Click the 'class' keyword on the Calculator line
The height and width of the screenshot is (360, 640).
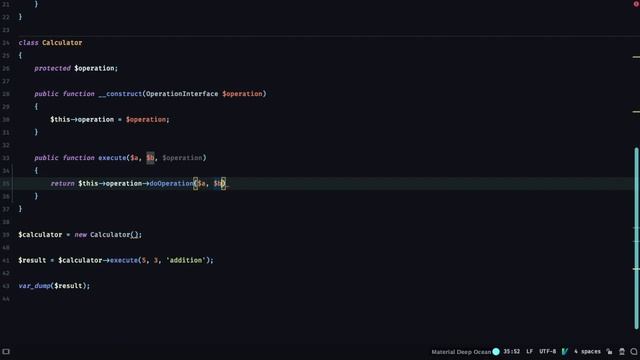[x=28, y=43]
